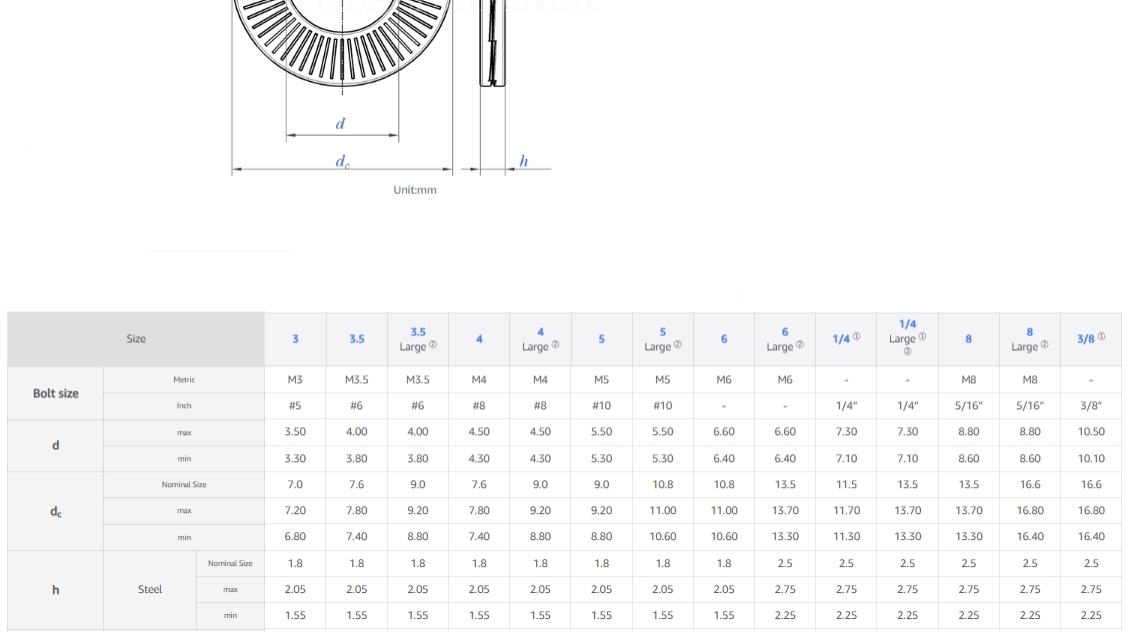This screenshot has height=632, width=1132.
Task: Select the Unit:mm label
Action: (417, 189)
